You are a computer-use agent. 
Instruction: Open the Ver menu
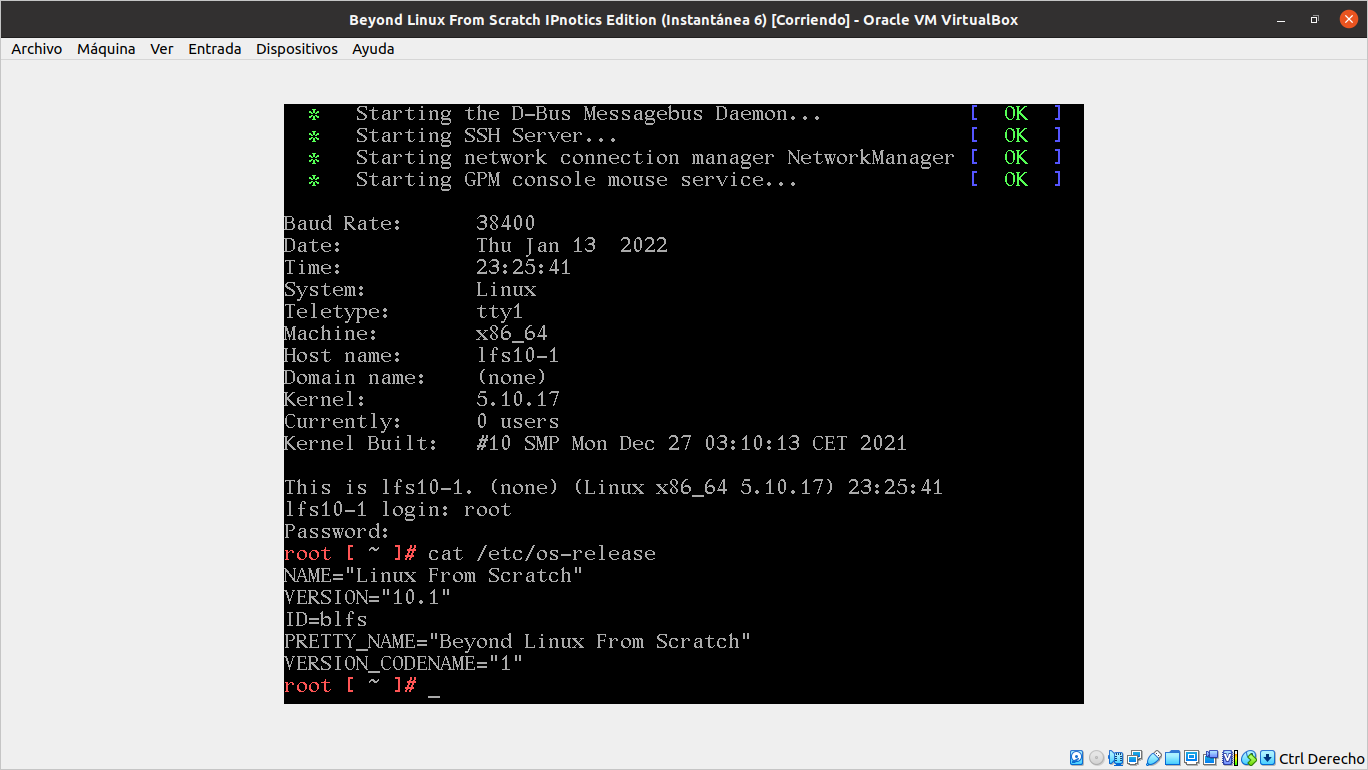[162, 49]
